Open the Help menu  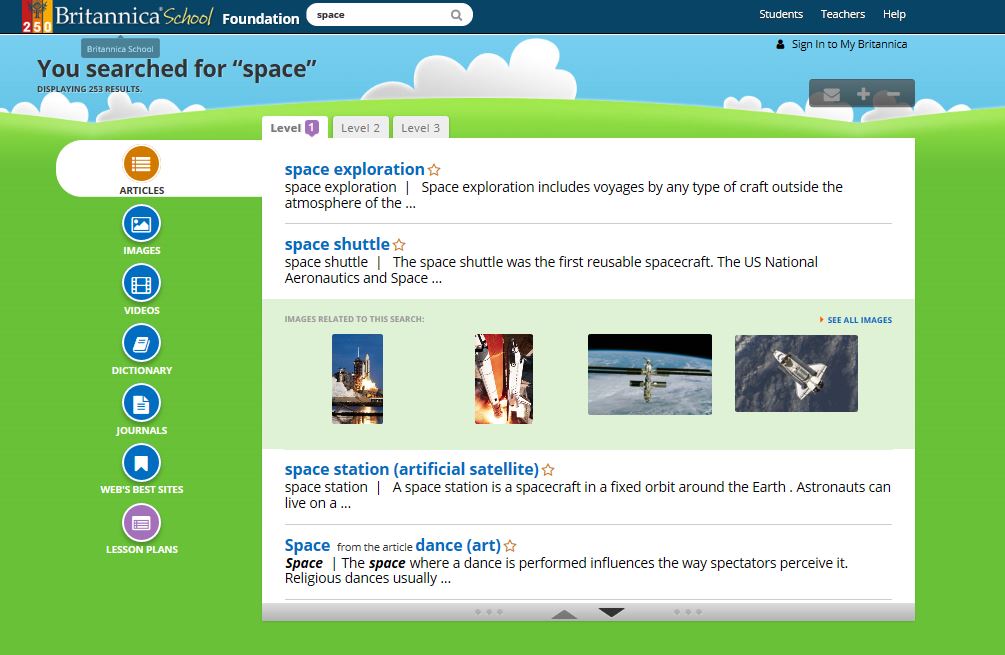pyautogui.click(x=894, y=14)
